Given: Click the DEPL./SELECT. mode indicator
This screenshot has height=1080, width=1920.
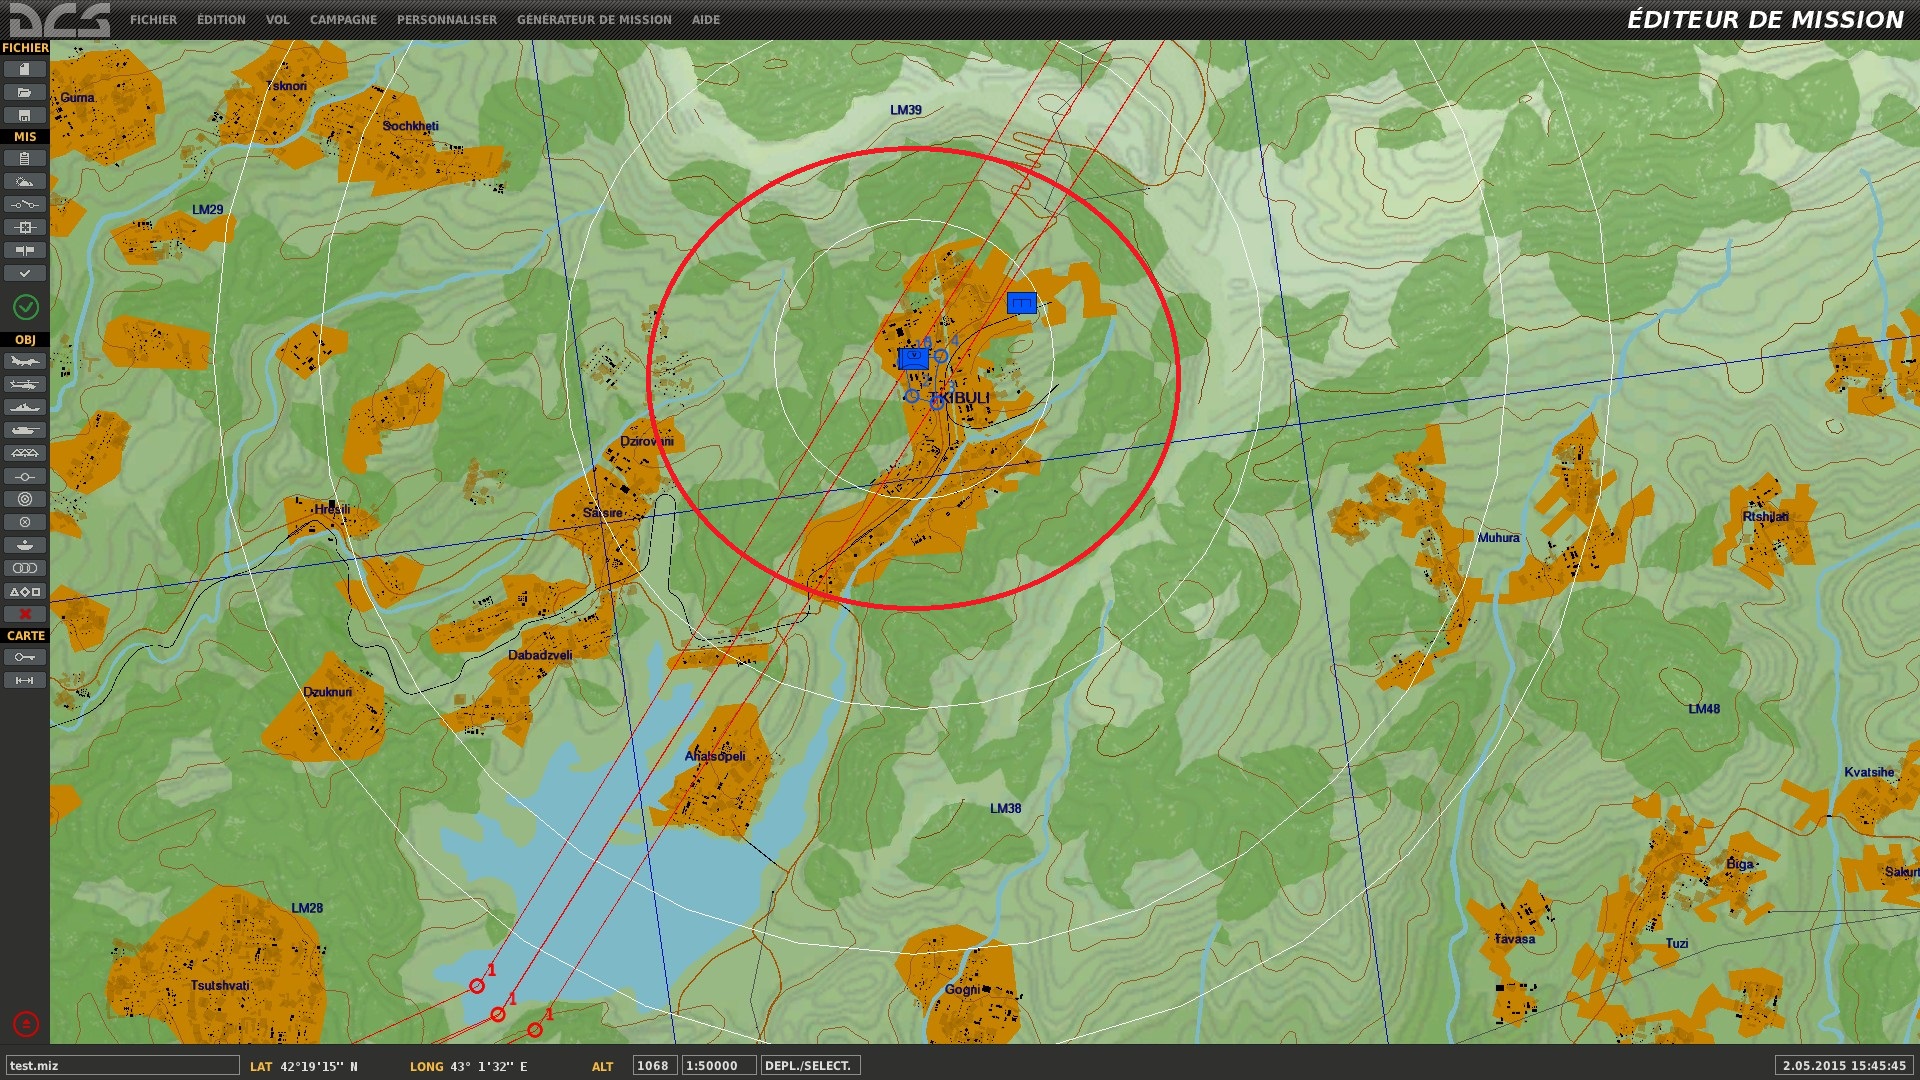Looking at the screenshot, I should click(x=810, y=1066).
